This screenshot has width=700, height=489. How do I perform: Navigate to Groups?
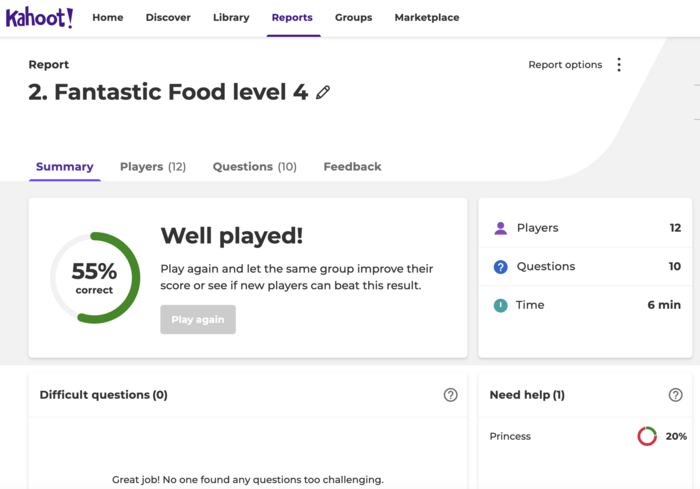(x=353, y=18)
